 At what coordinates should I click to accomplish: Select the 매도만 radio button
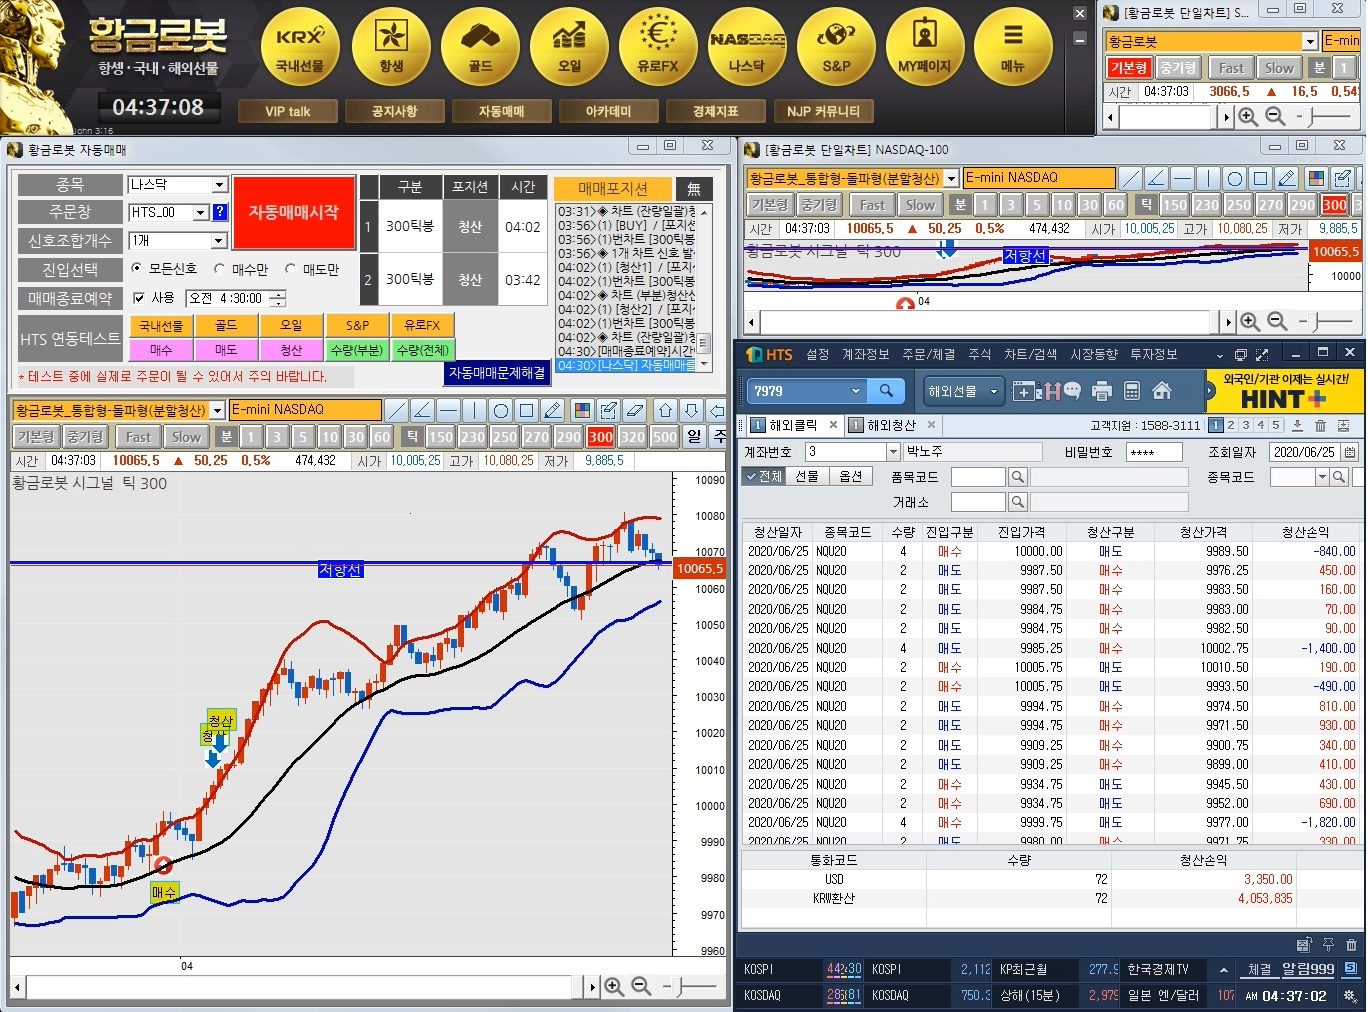click(x=291, y=268)
